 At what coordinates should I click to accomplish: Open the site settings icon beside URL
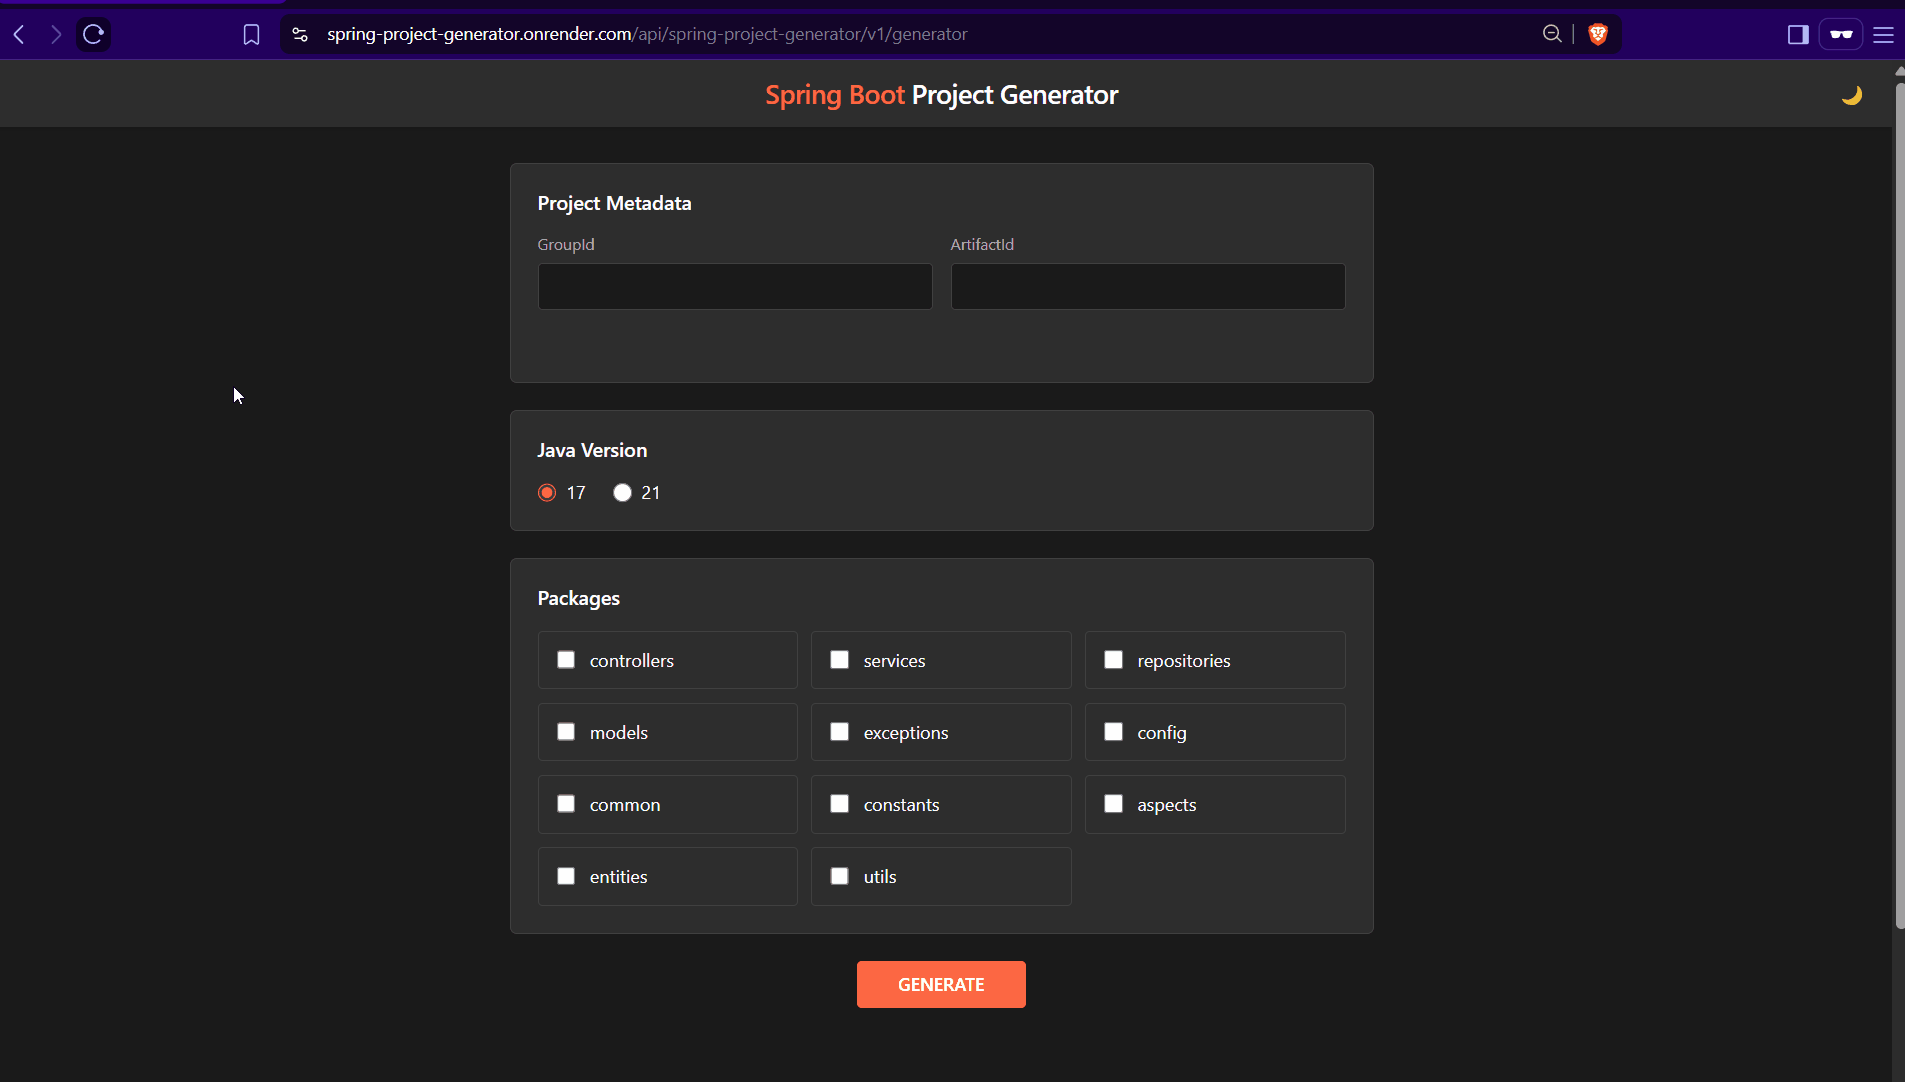pyautogui.click(x=300, y=35)
